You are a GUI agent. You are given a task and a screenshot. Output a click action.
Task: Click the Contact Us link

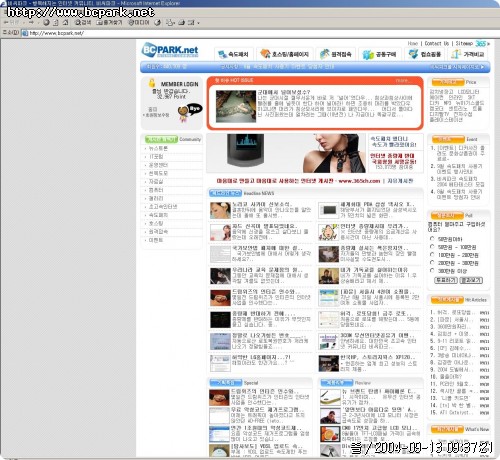(x=436, y=43)
